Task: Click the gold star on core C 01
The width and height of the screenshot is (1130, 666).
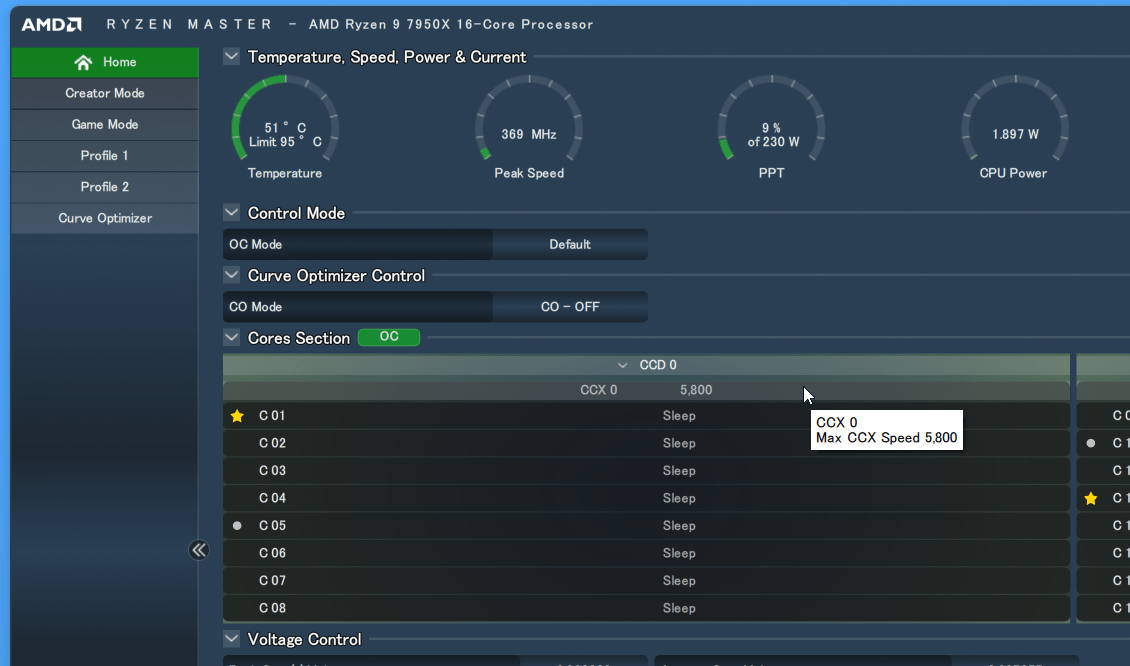Action: (x=237, y=416)
